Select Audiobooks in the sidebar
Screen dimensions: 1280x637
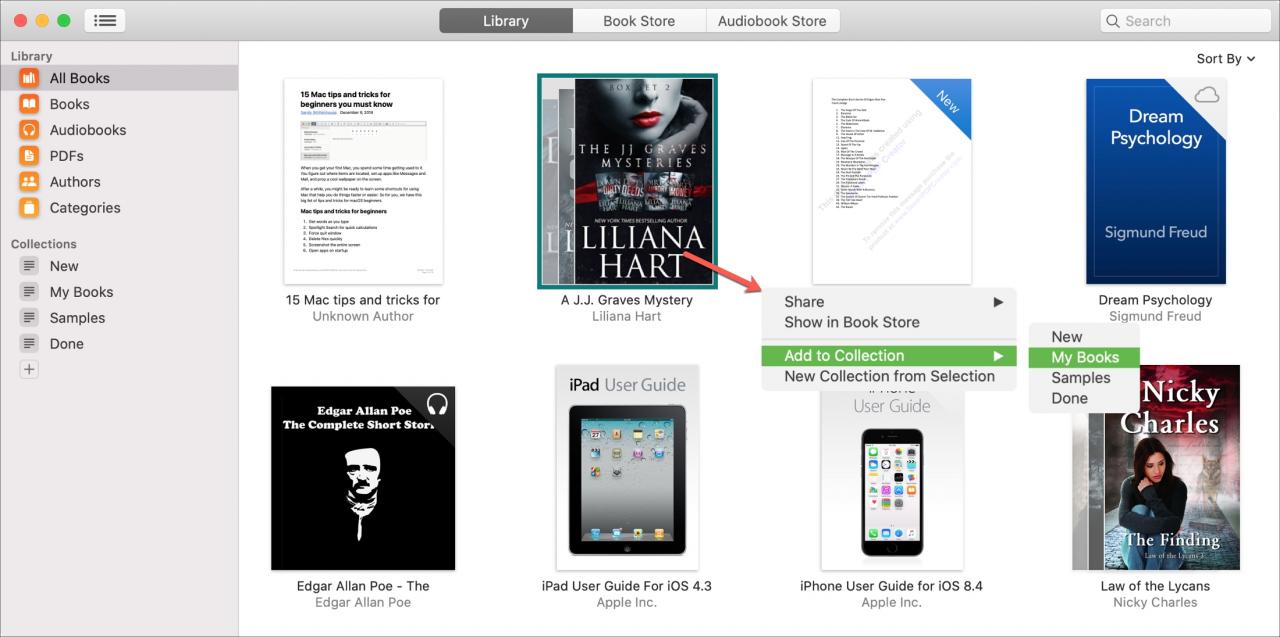119,130
